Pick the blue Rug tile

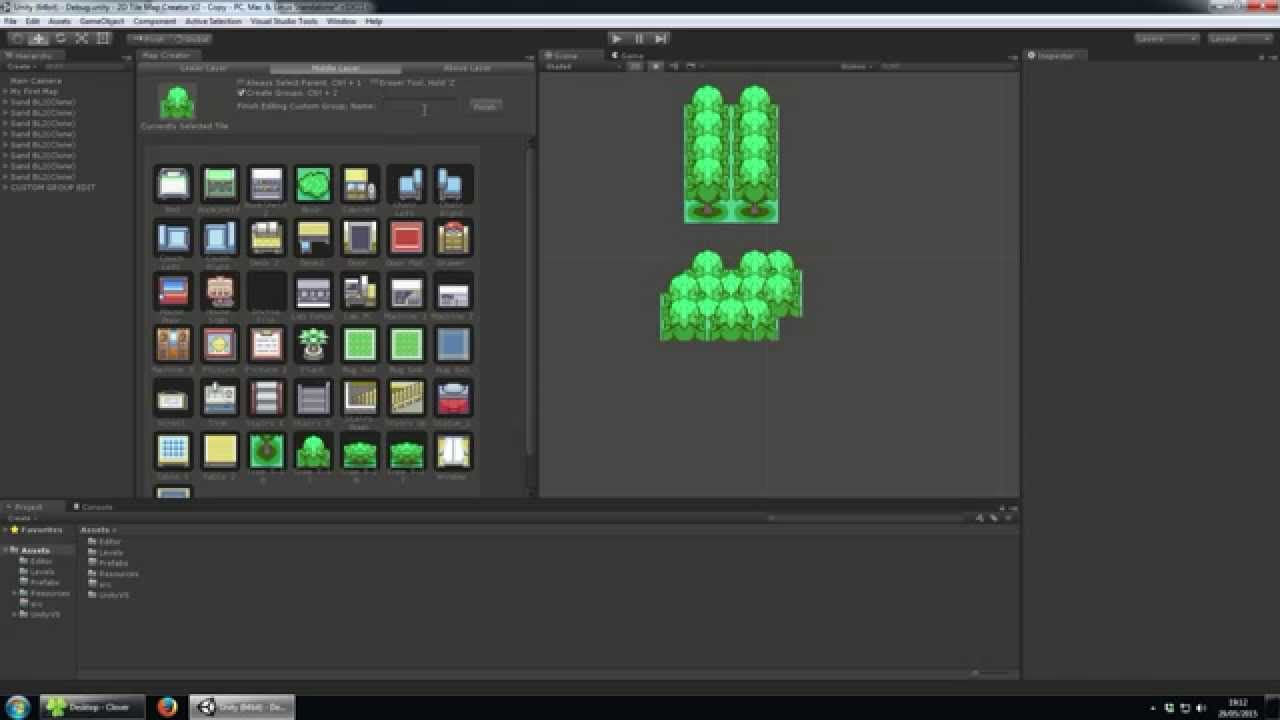coord(454,345)
